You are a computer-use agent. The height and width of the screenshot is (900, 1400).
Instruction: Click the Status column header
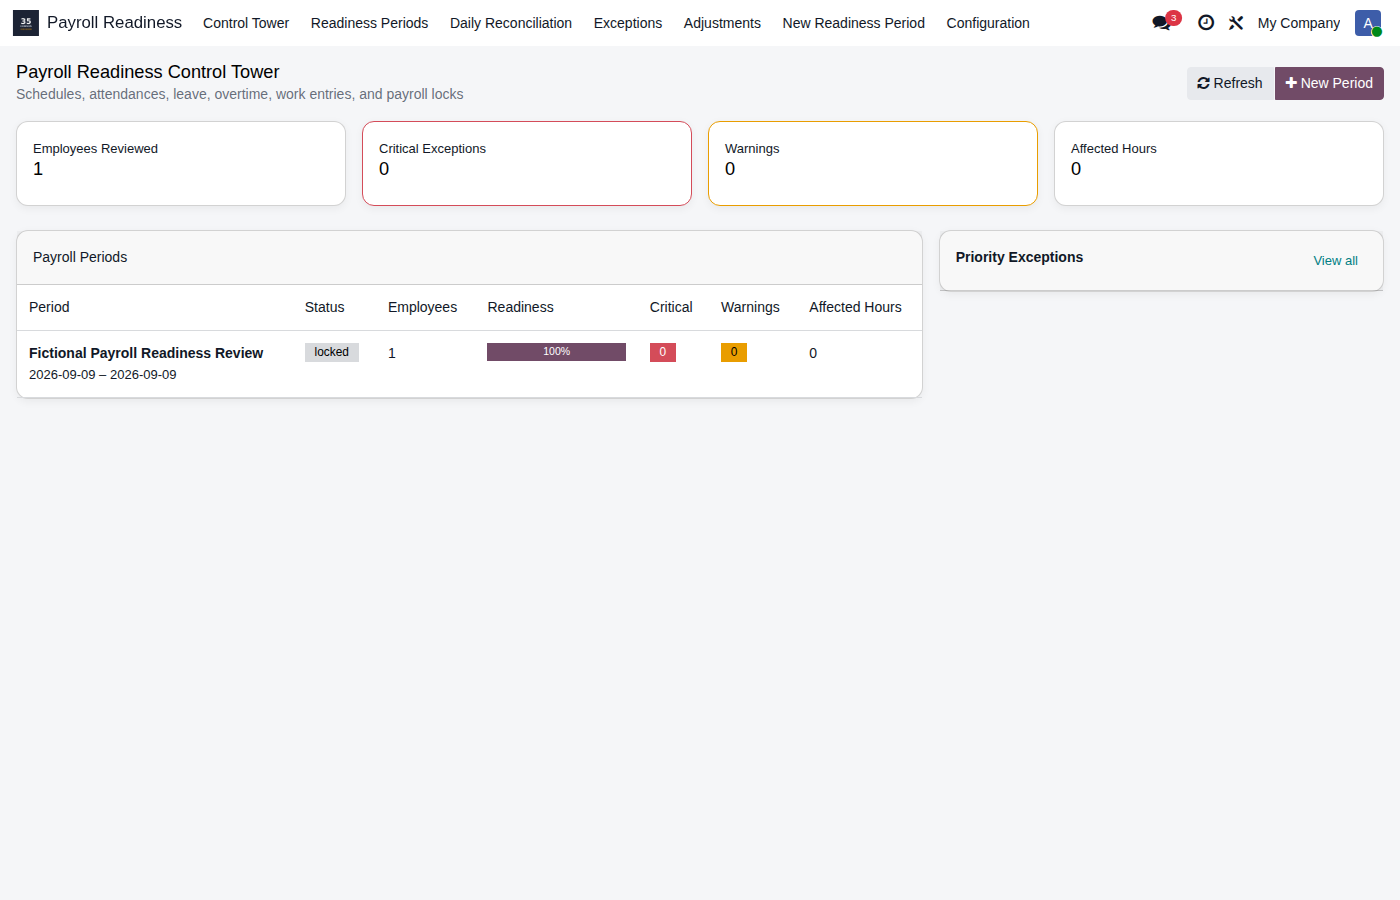pyautogui.click(x=324, y=307)
